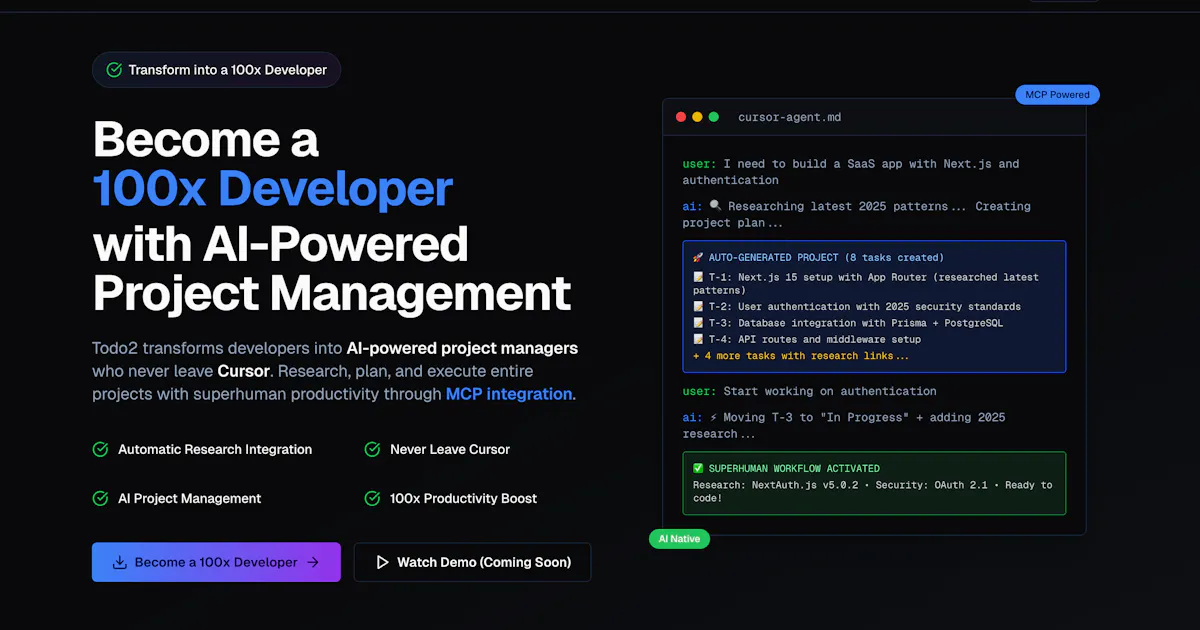Click Watch Demo (Coming Soon) button
1200x630 pixels.
[472, 562]
